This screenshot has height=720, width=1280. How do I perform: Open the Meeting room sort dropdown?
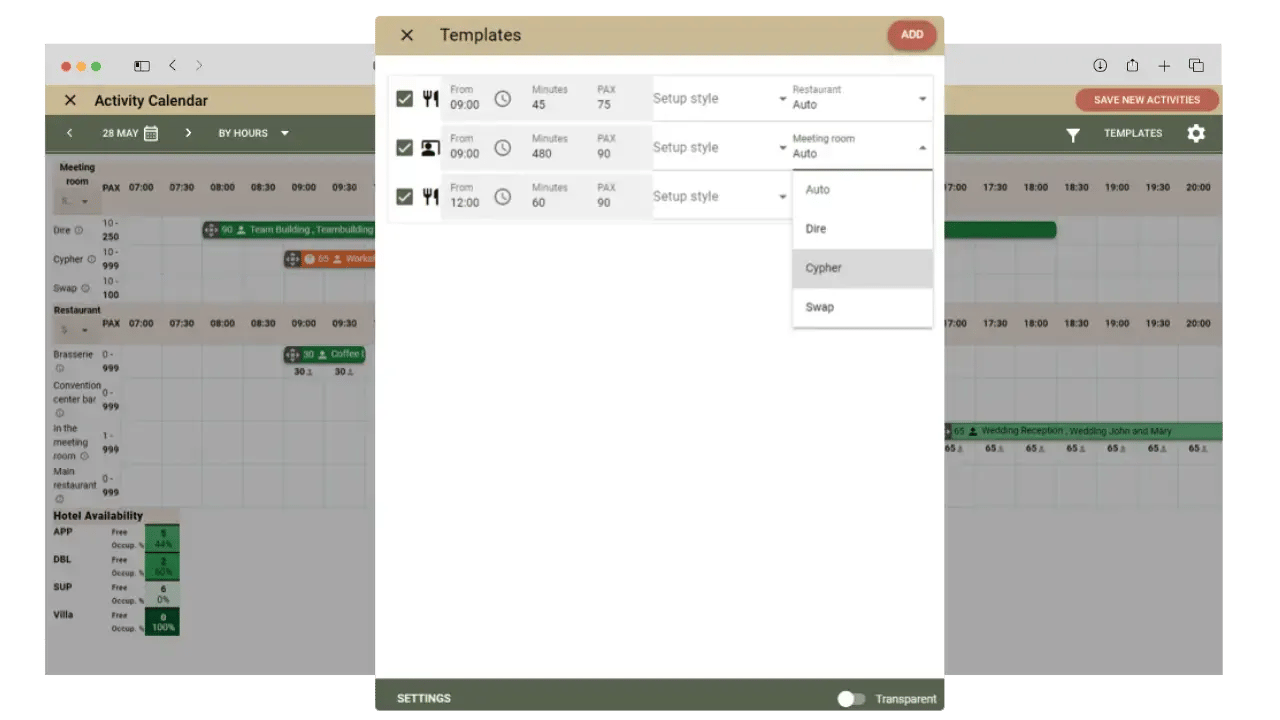[75, 201]
